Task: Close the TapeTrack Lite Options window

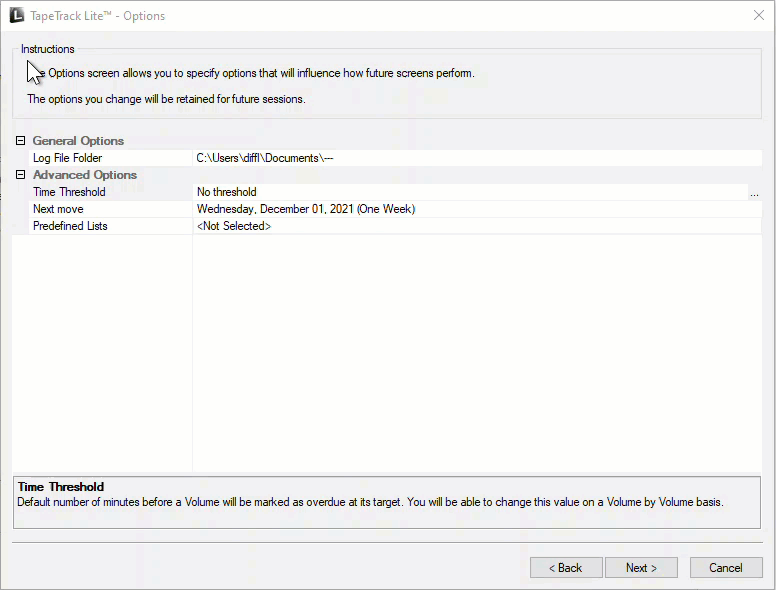Action: 759,15
